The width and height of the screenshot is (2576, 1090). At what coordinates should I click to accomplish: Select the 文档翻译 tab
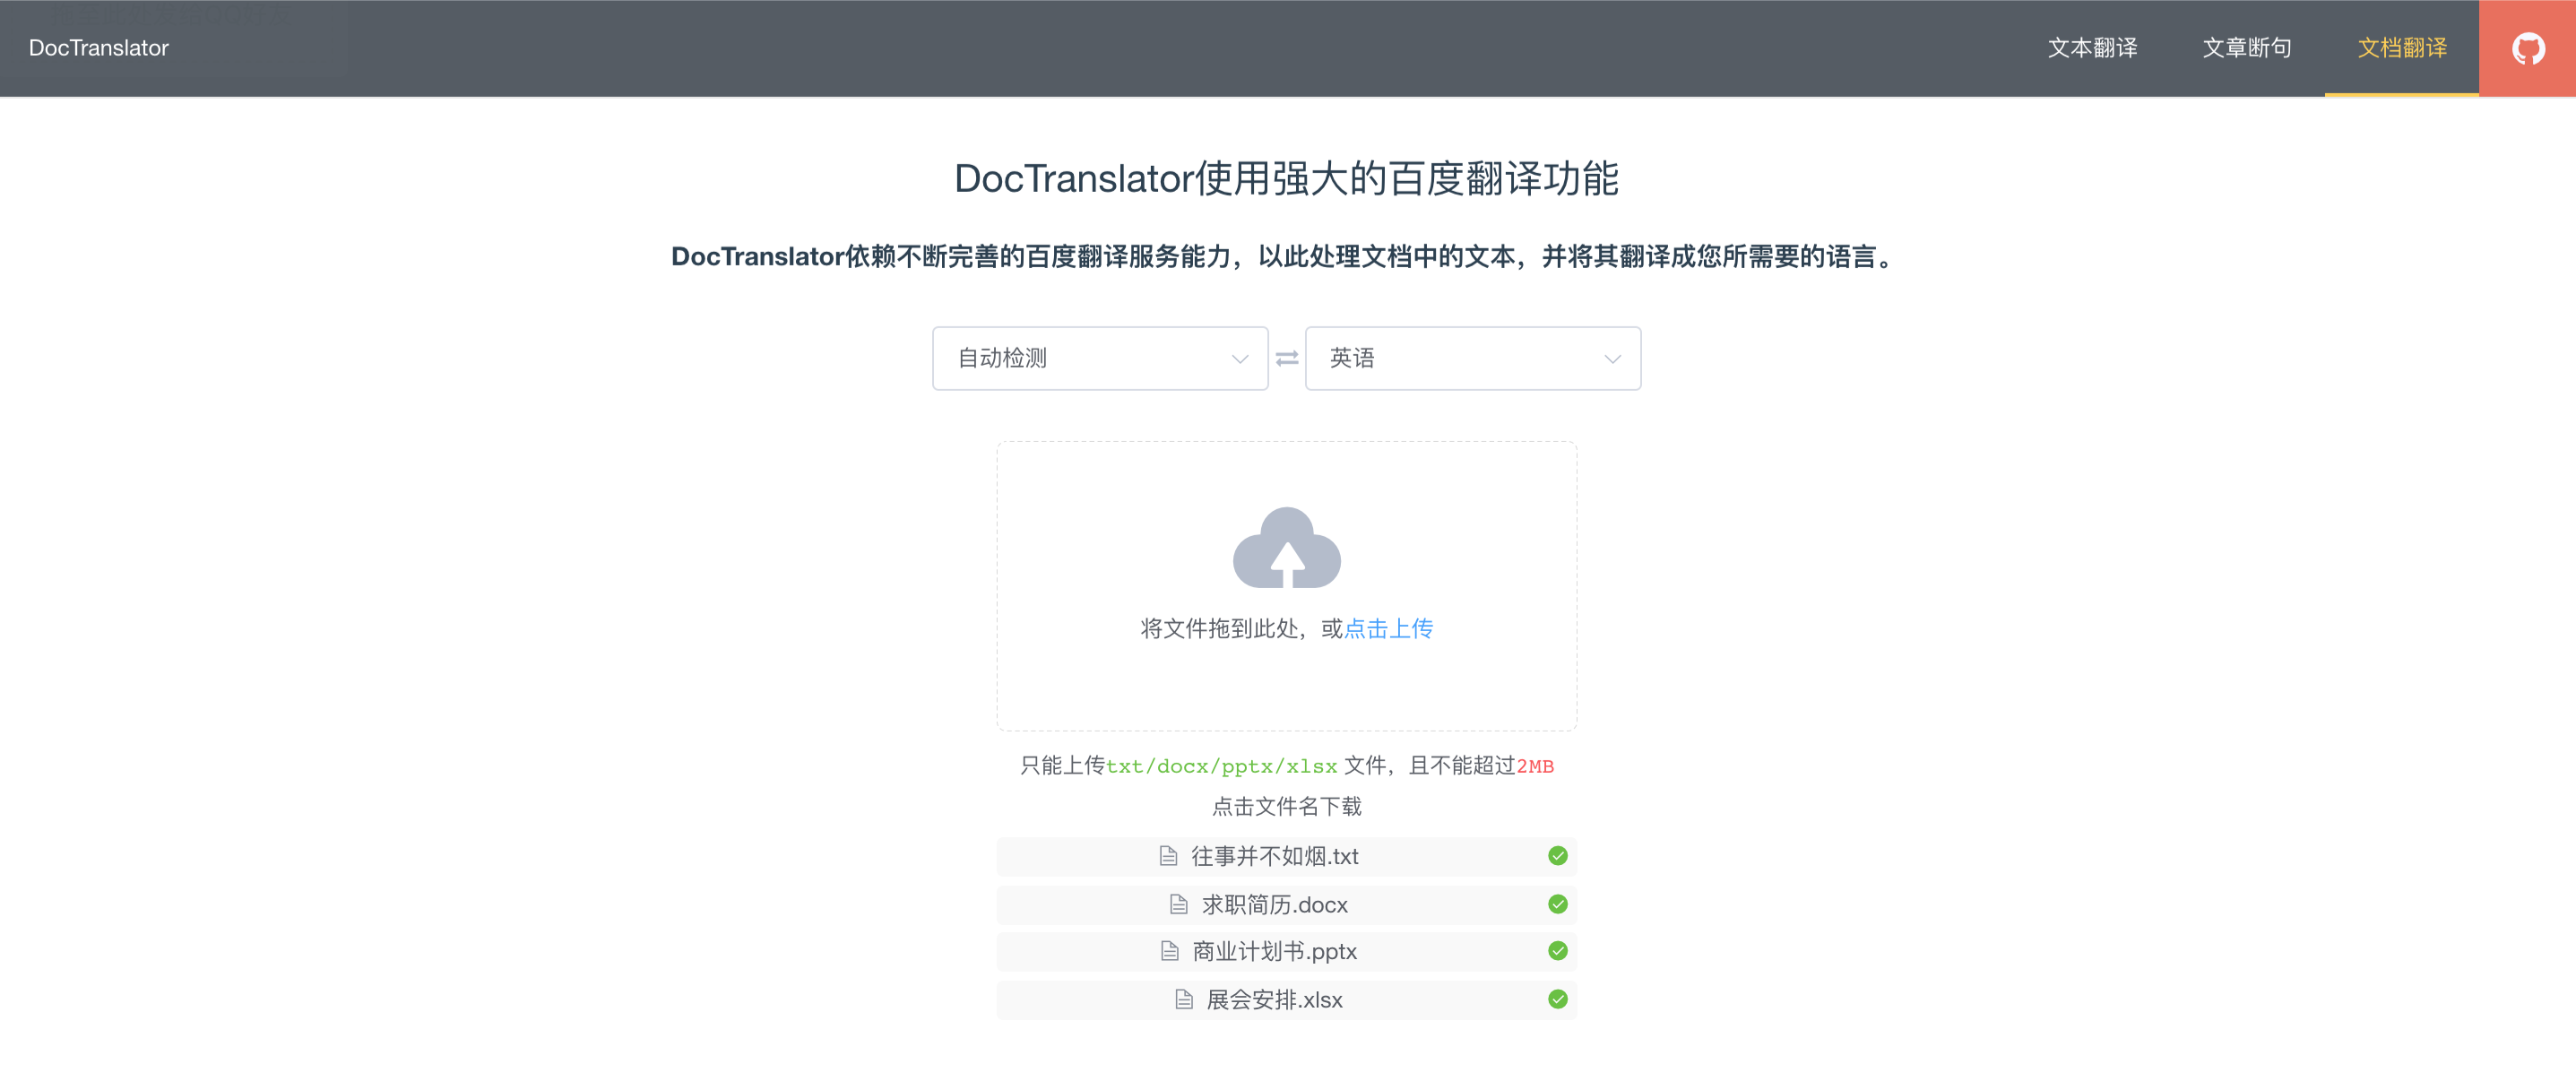click(2401, 48)
